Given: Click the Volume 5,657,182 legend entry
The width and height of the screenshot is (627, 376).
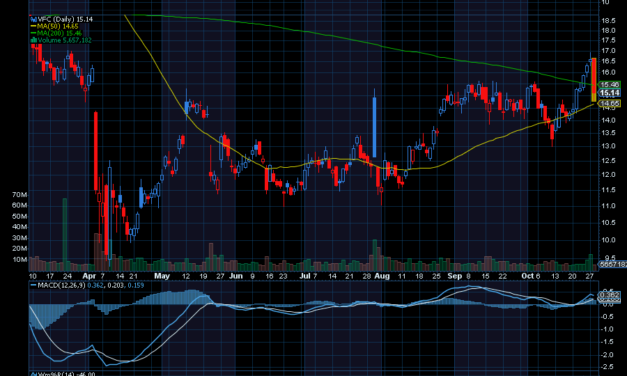Looking at the screenshot, I should (x=64, y=40).
